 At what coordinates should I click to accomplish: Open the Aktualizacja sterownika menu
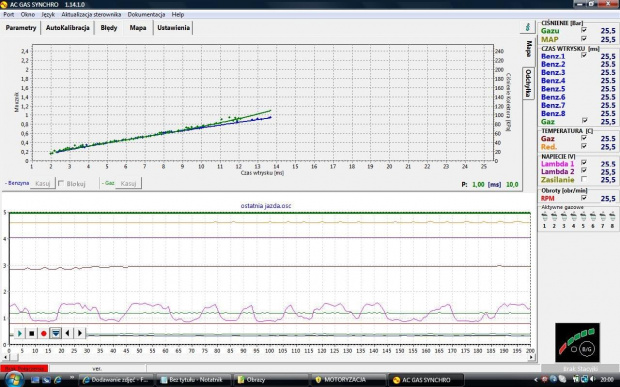click(x=91, y=15)
